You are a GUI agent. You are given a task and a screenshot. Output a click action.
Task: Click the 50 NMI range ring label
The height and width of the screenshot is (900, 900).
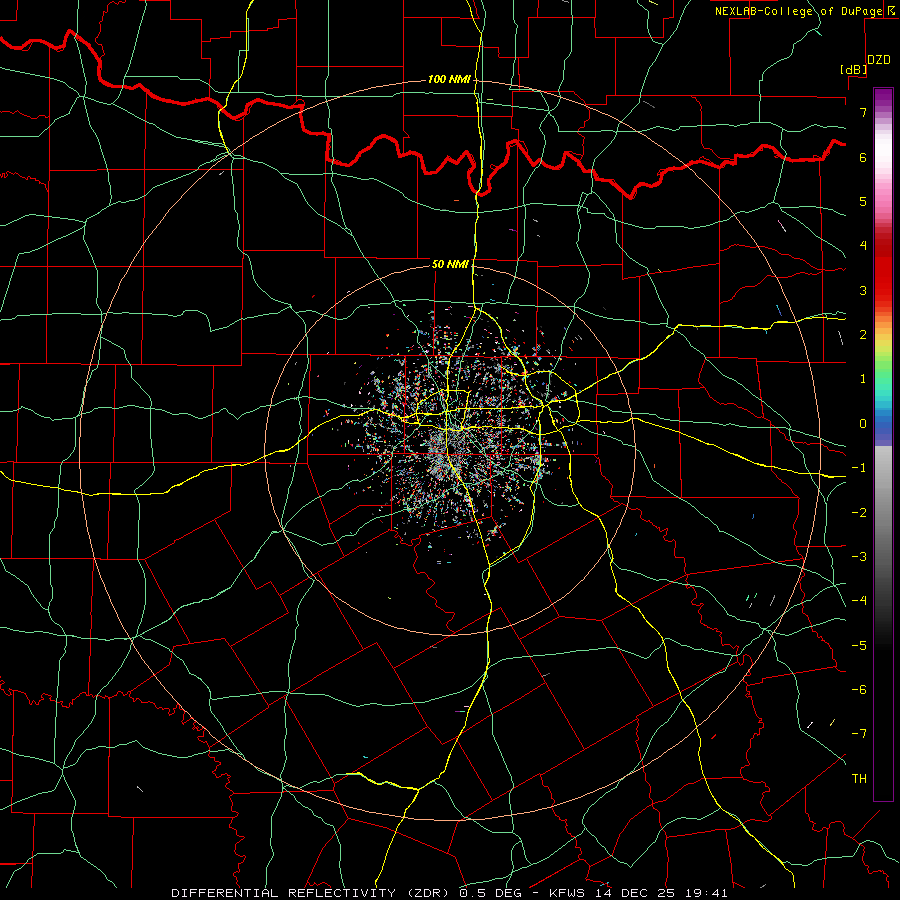click(x=450, y=264)
